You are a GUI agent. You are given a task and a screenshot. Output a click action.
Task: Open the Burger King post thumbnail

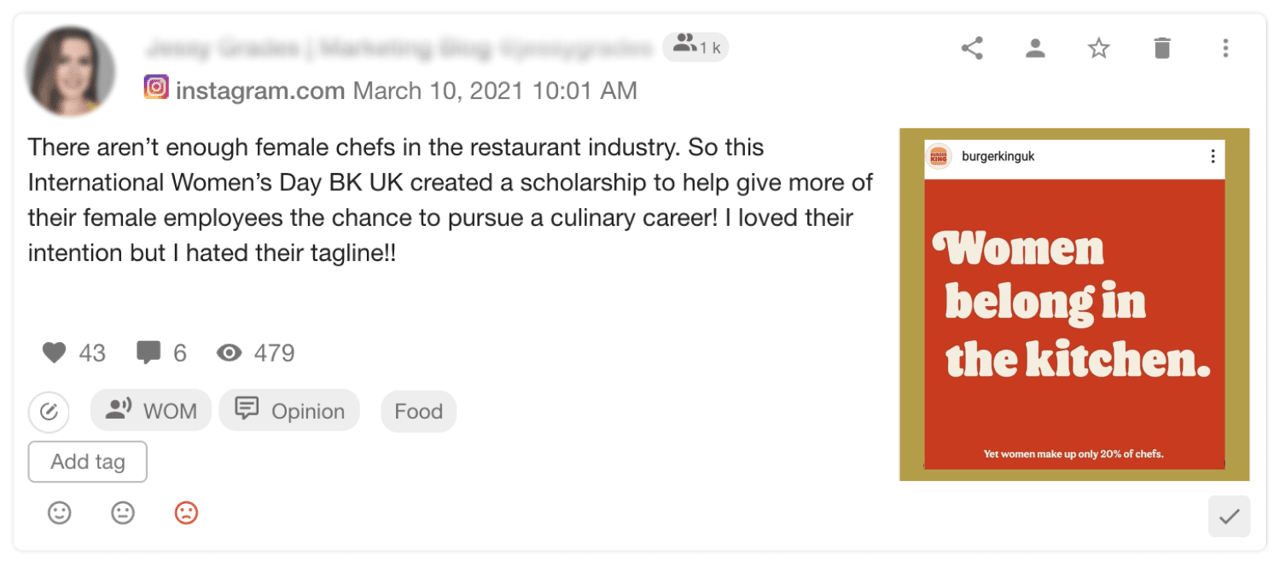pos(1074,305)
